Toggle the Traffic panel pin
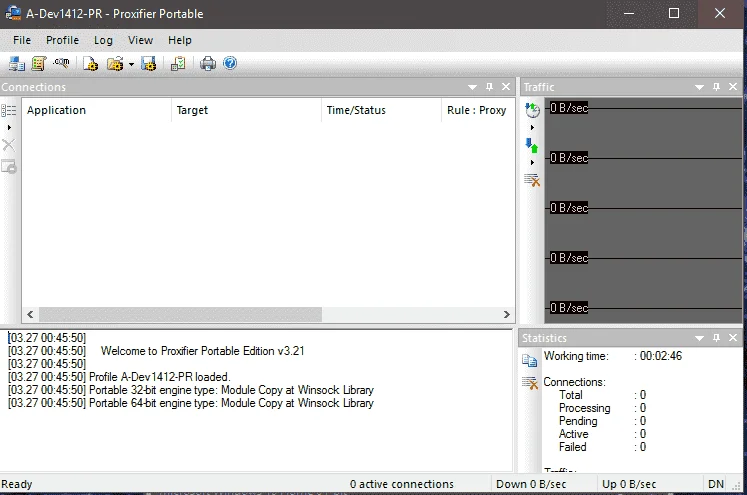Screen dimensions: 747x495 pos(717,87)
